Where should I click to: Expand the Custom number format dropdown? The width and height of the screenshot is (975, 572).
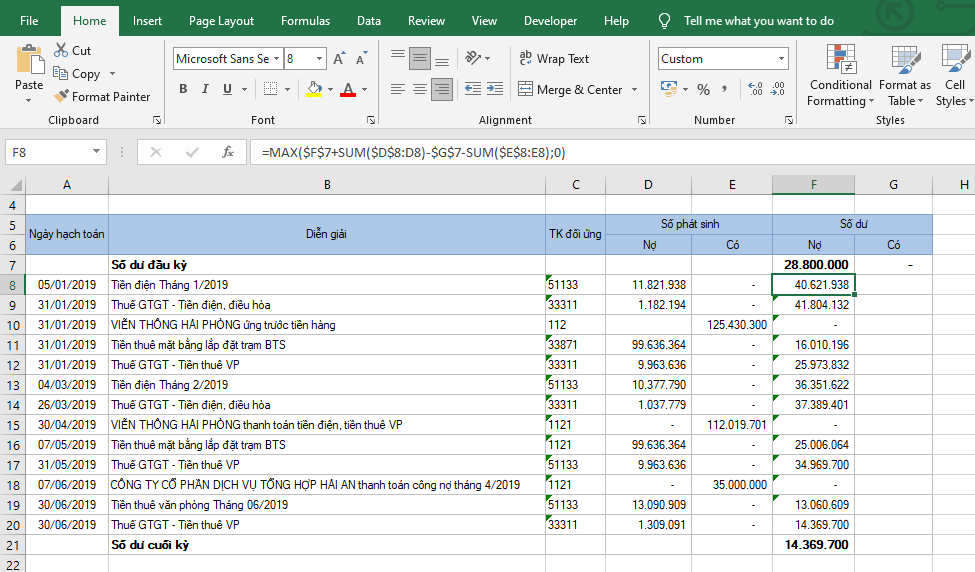point(780,59)
